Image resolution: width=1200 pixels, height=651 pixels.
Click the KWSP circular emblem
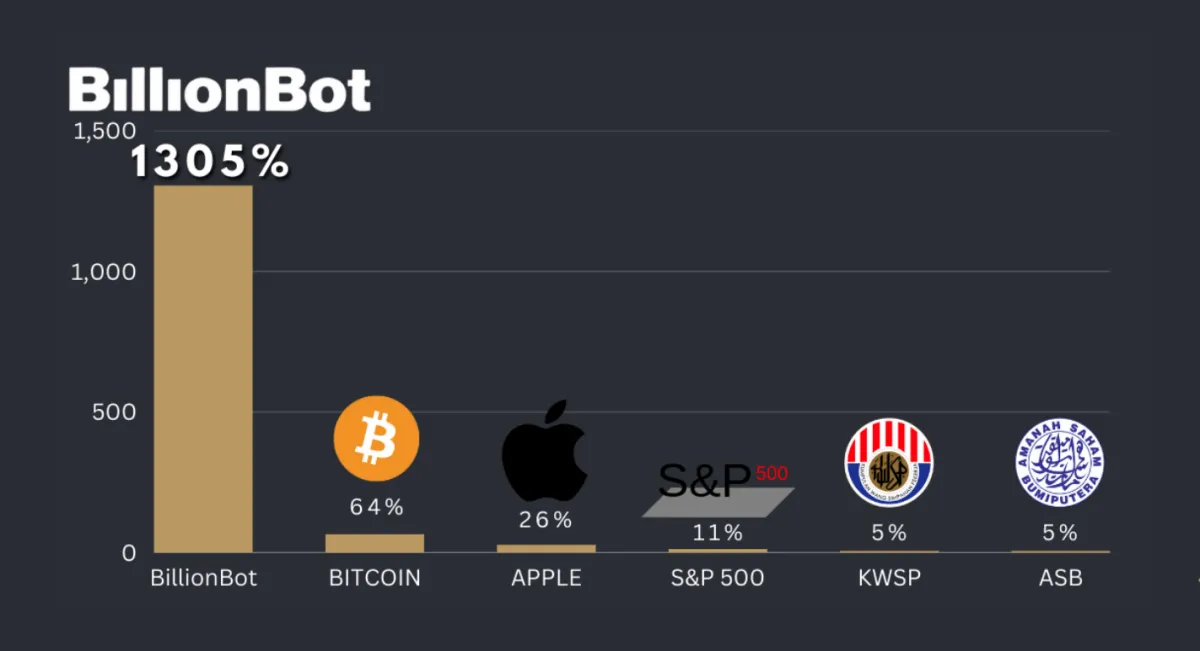coord(888,463)
